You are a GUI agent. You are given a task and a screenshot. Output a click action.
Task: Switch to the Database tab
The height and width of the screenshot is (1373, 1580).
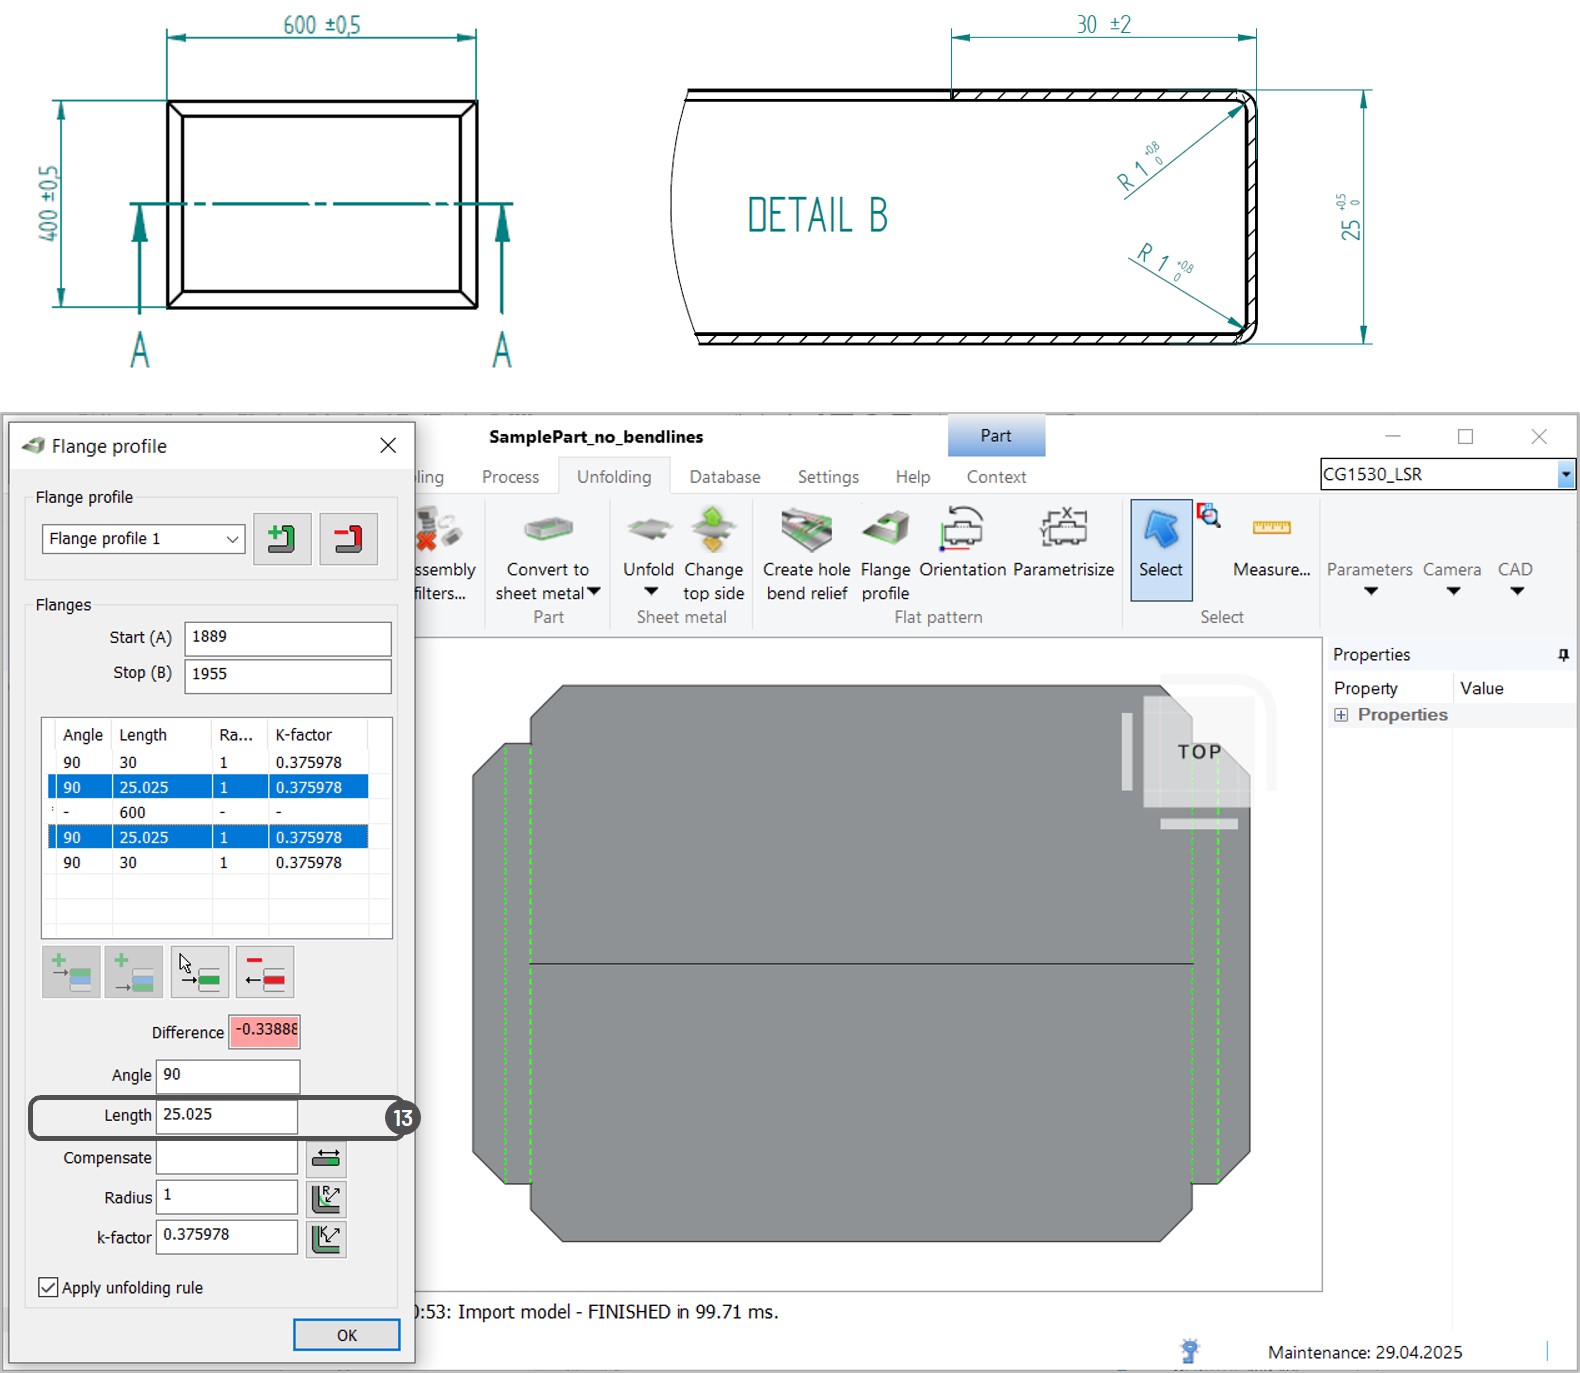pyautogui.click(x=724, y=477)
